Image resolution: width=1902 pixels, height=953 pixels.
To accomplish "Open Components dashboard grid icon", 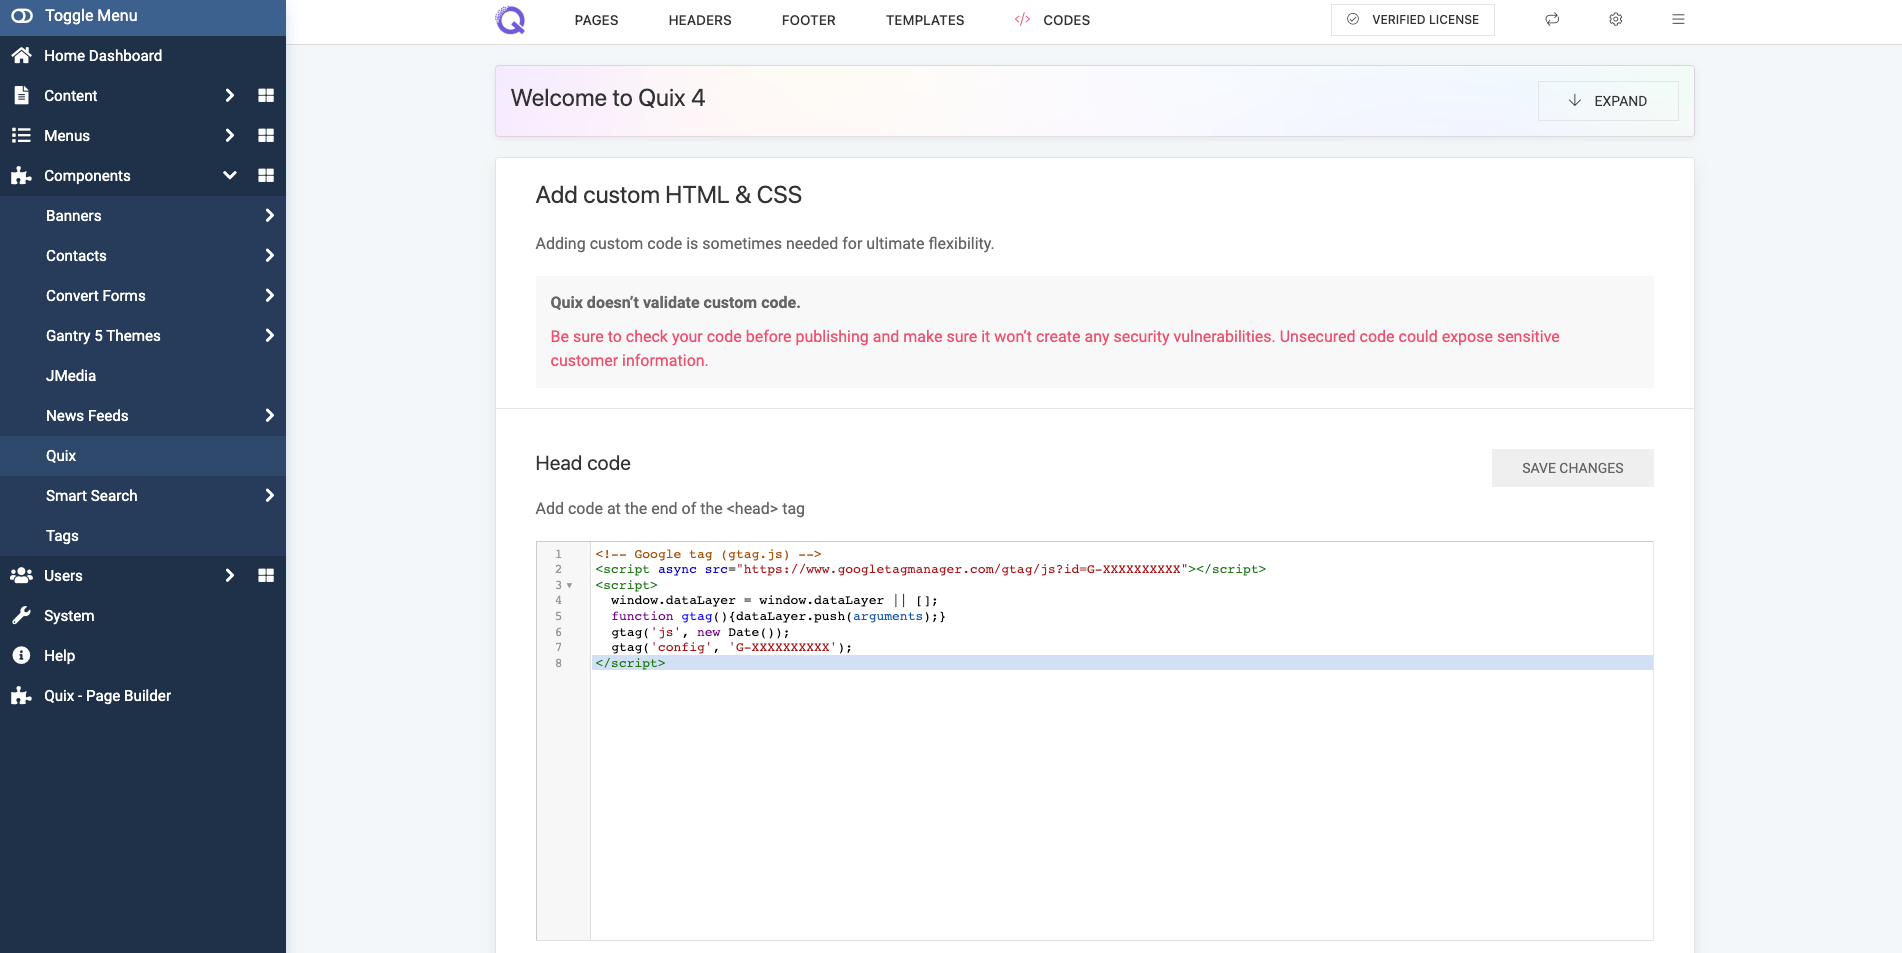I will click(266, 175).
